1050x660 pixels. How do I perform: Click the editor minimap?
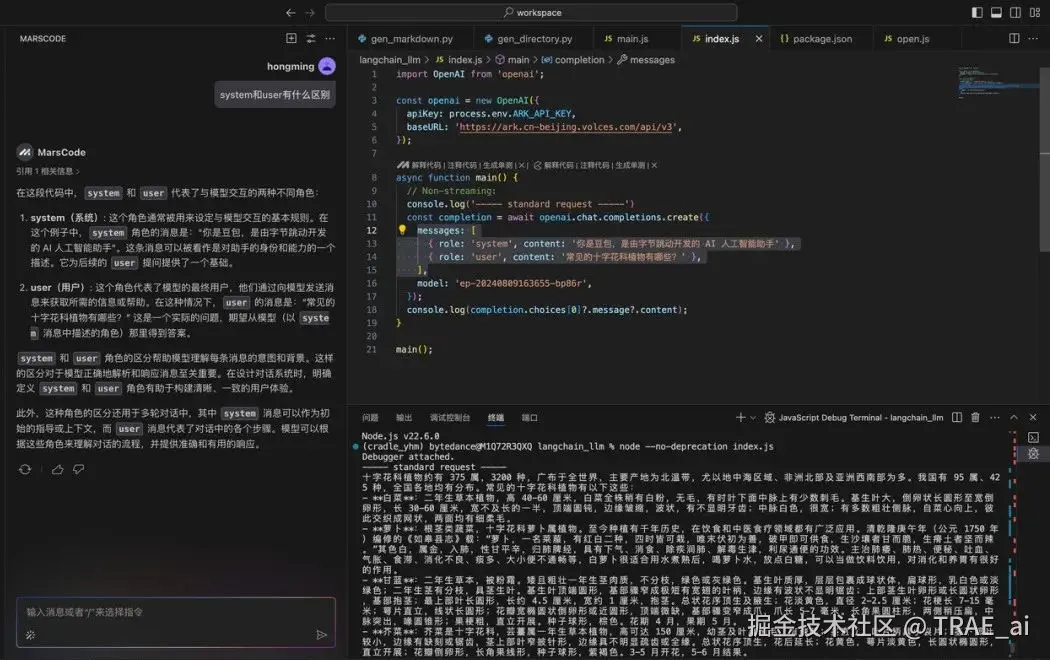997,84
